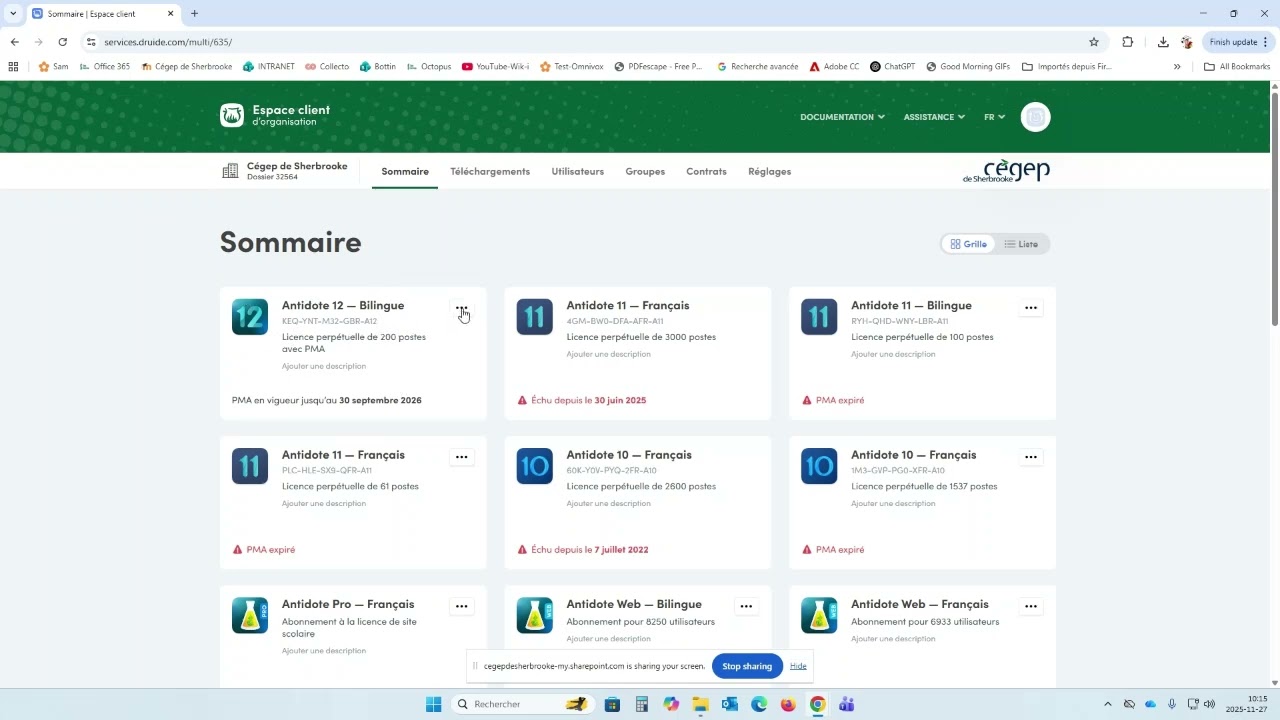Open the Groupes tab
The image size is (1280, 720).
(645, 171)
